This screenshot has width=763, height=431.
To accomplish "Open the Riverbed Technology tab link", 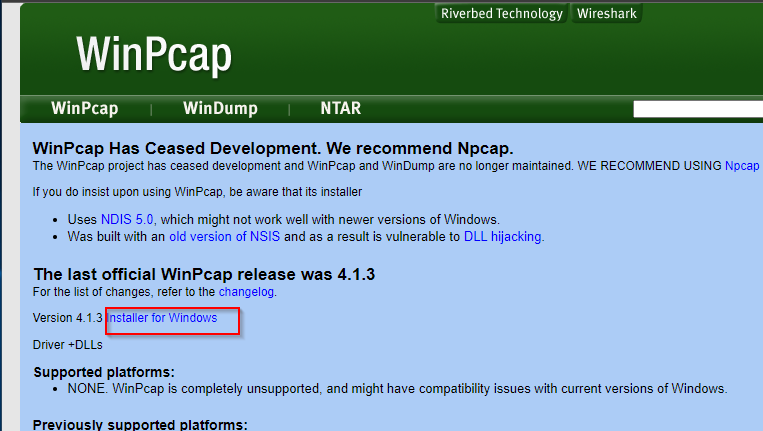I will point(502,13).
